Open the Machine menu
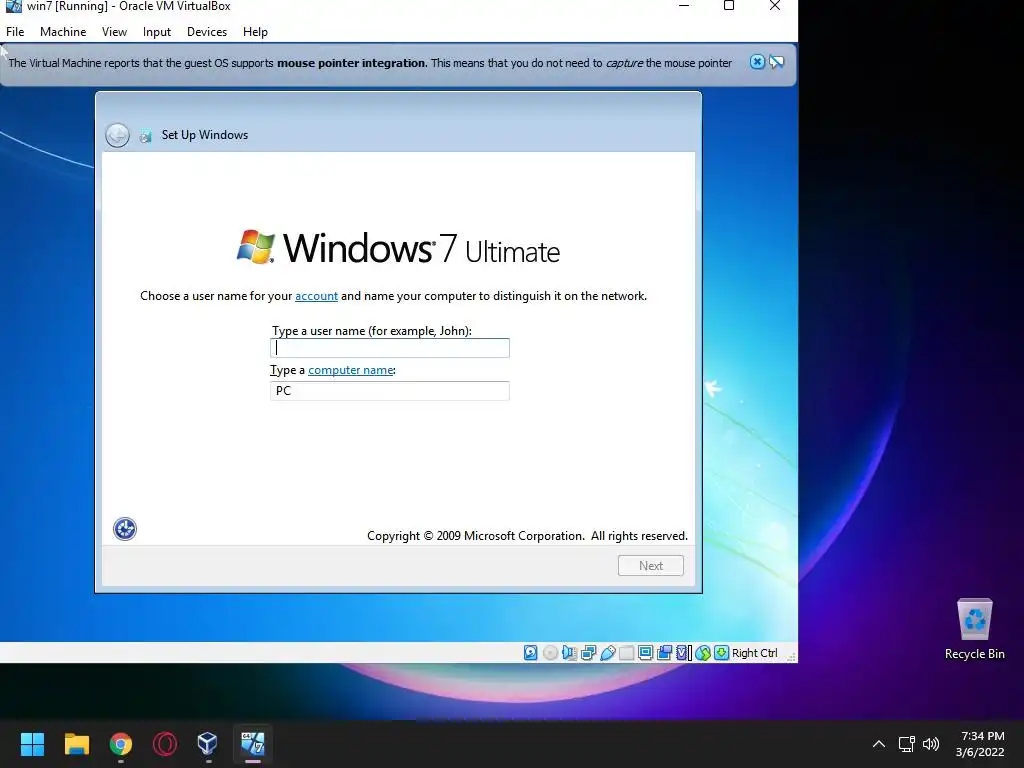The height and width of the screenshot is (768, 1024). point(63,31)
